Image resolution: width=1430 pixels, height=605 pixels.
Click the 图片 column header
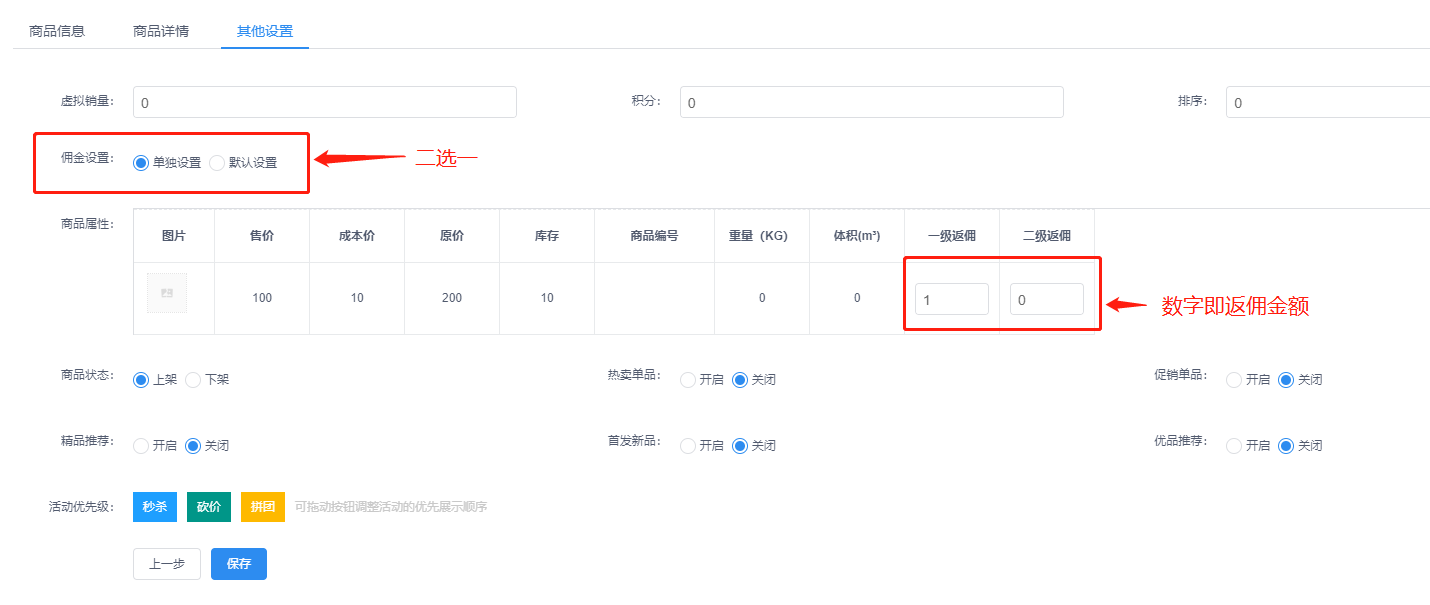[x=174, y=236]
